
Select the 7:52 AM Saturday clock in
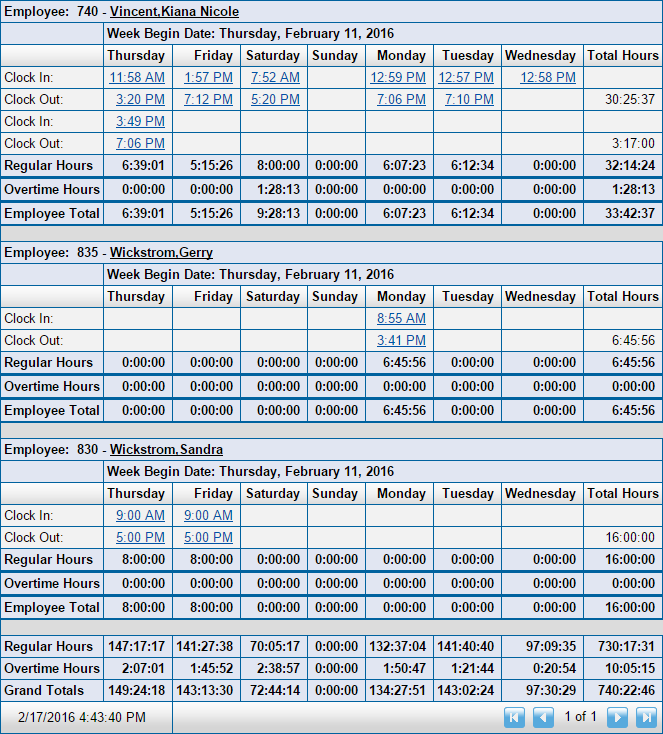tap(275, 78)
